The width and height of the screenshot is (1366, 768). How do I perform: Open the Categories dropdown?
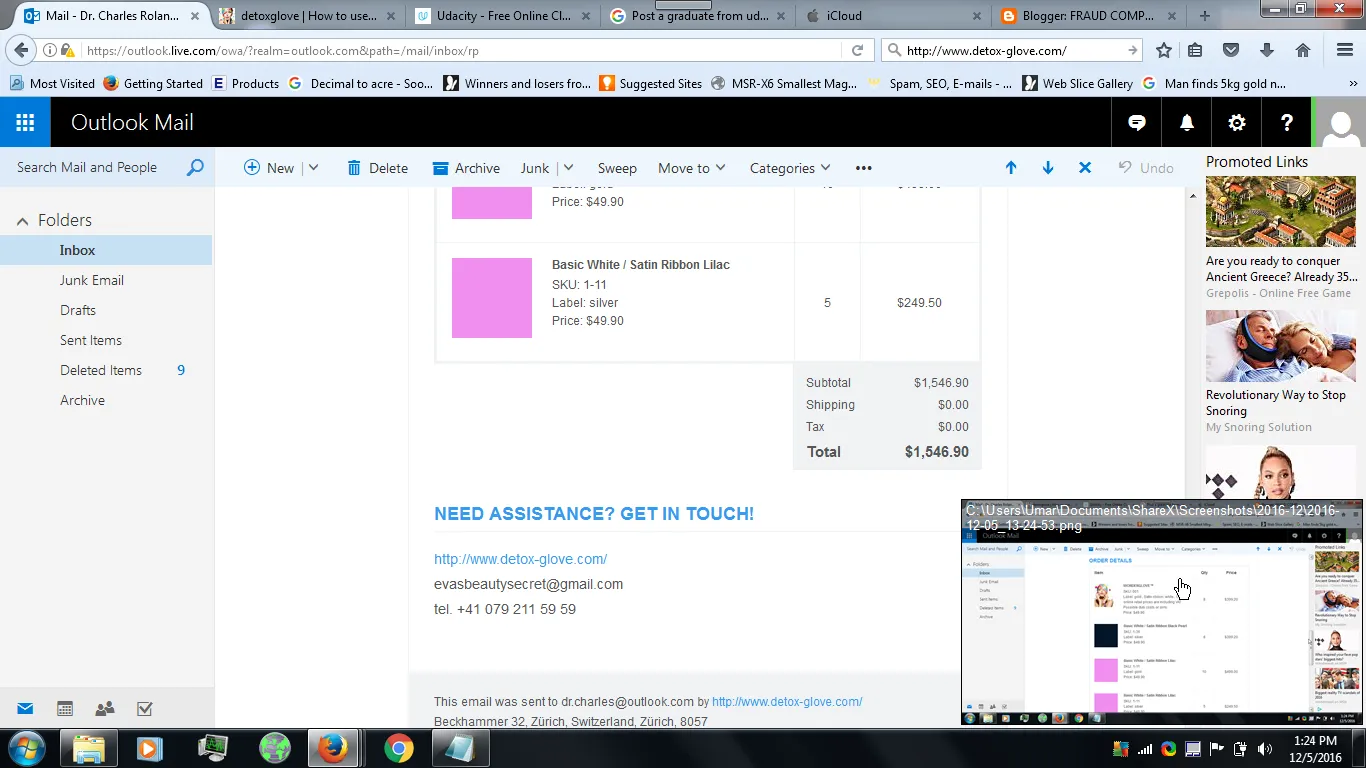[x=790, y=168]
